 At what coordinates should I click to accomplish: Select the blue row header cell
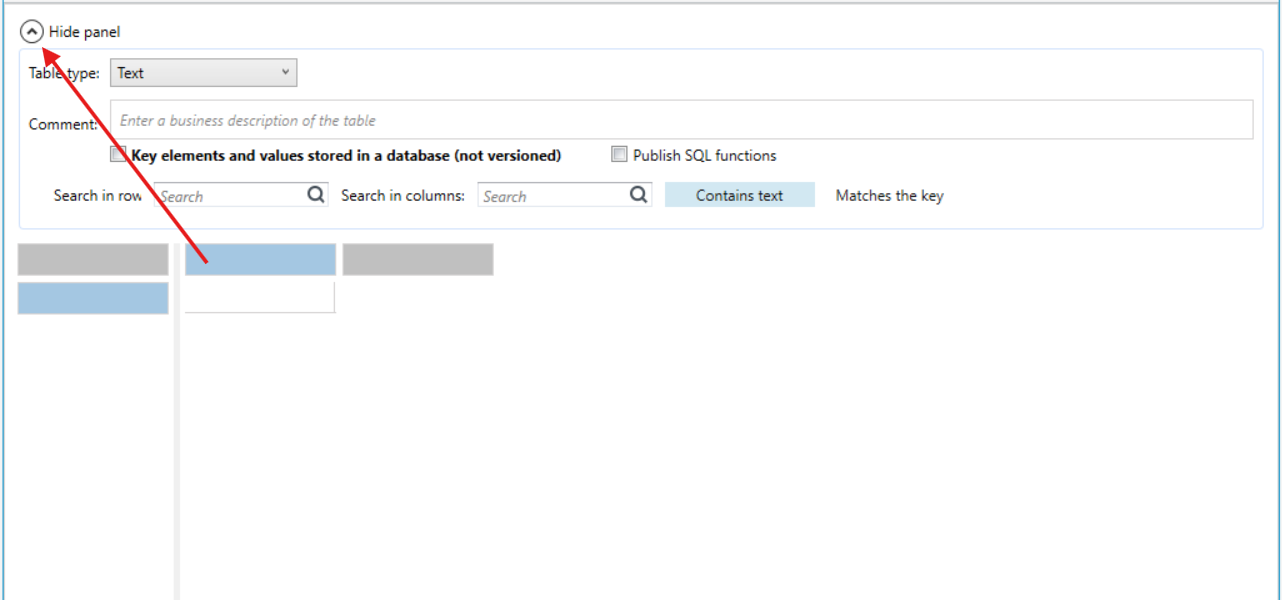tap(93, 298)
